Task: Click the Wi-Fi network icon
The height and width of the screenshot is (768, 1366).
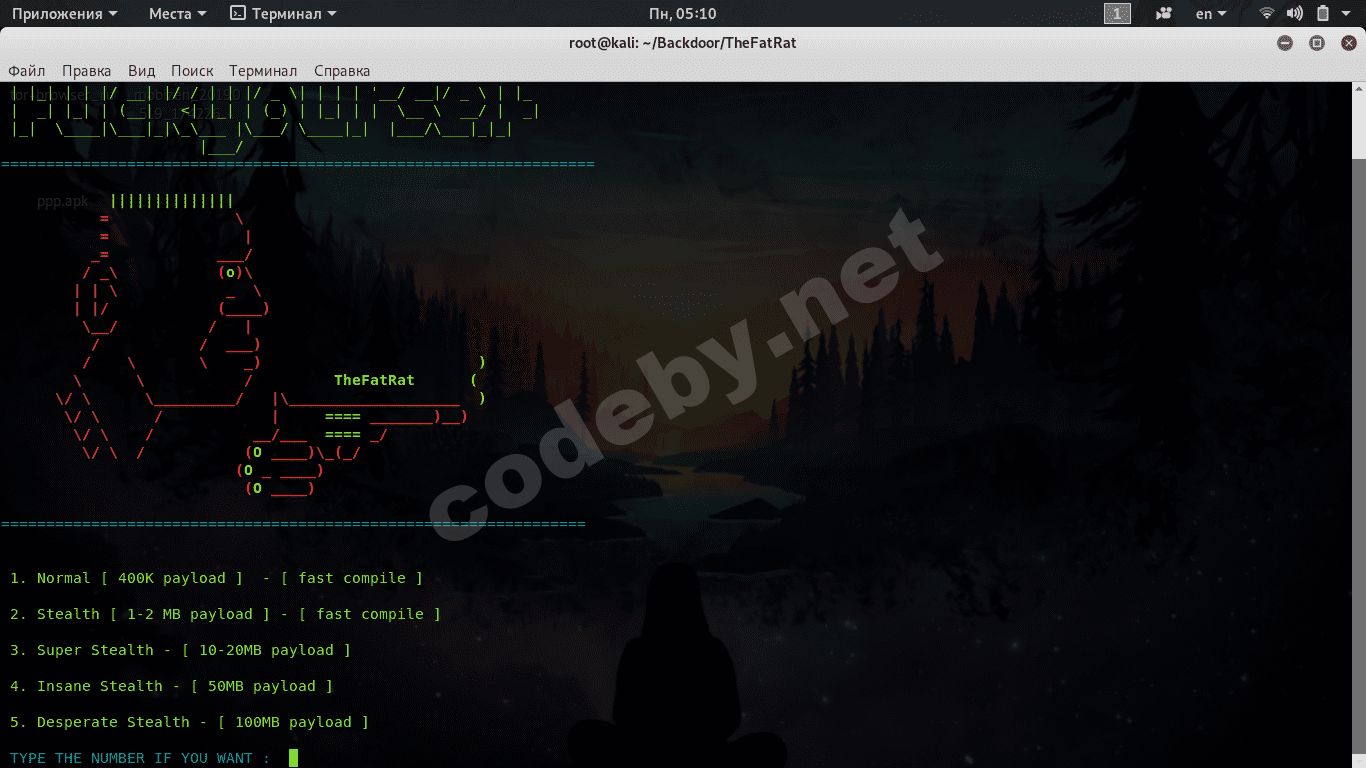Action: (1267, 14)
